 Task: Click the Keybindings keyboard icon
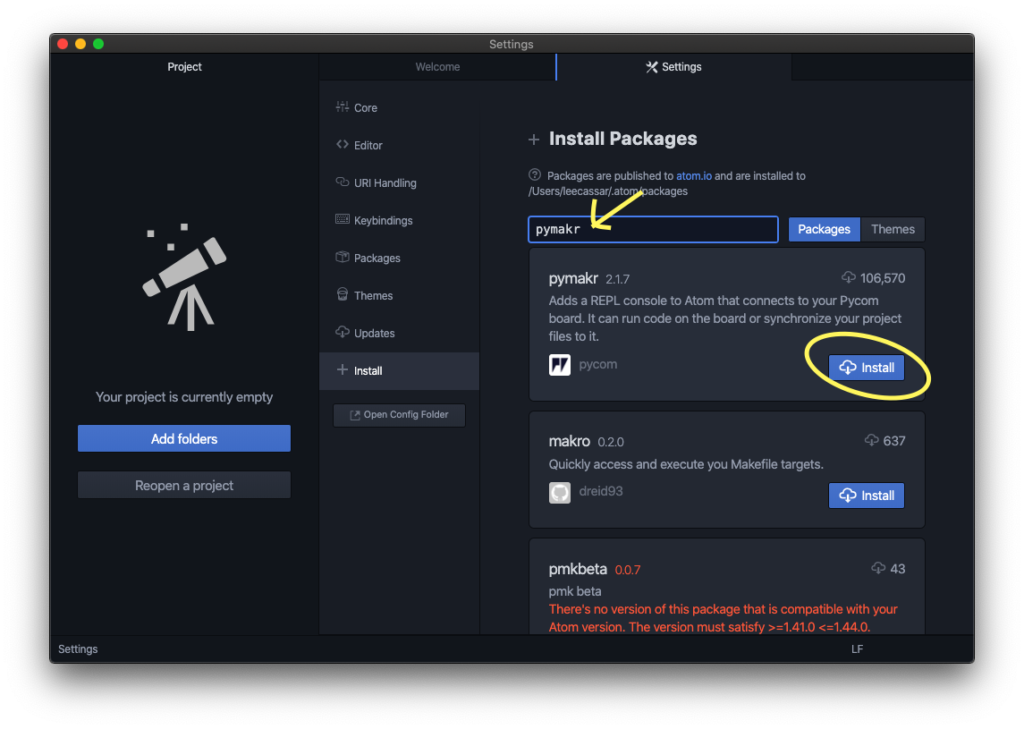coord(342,219)
